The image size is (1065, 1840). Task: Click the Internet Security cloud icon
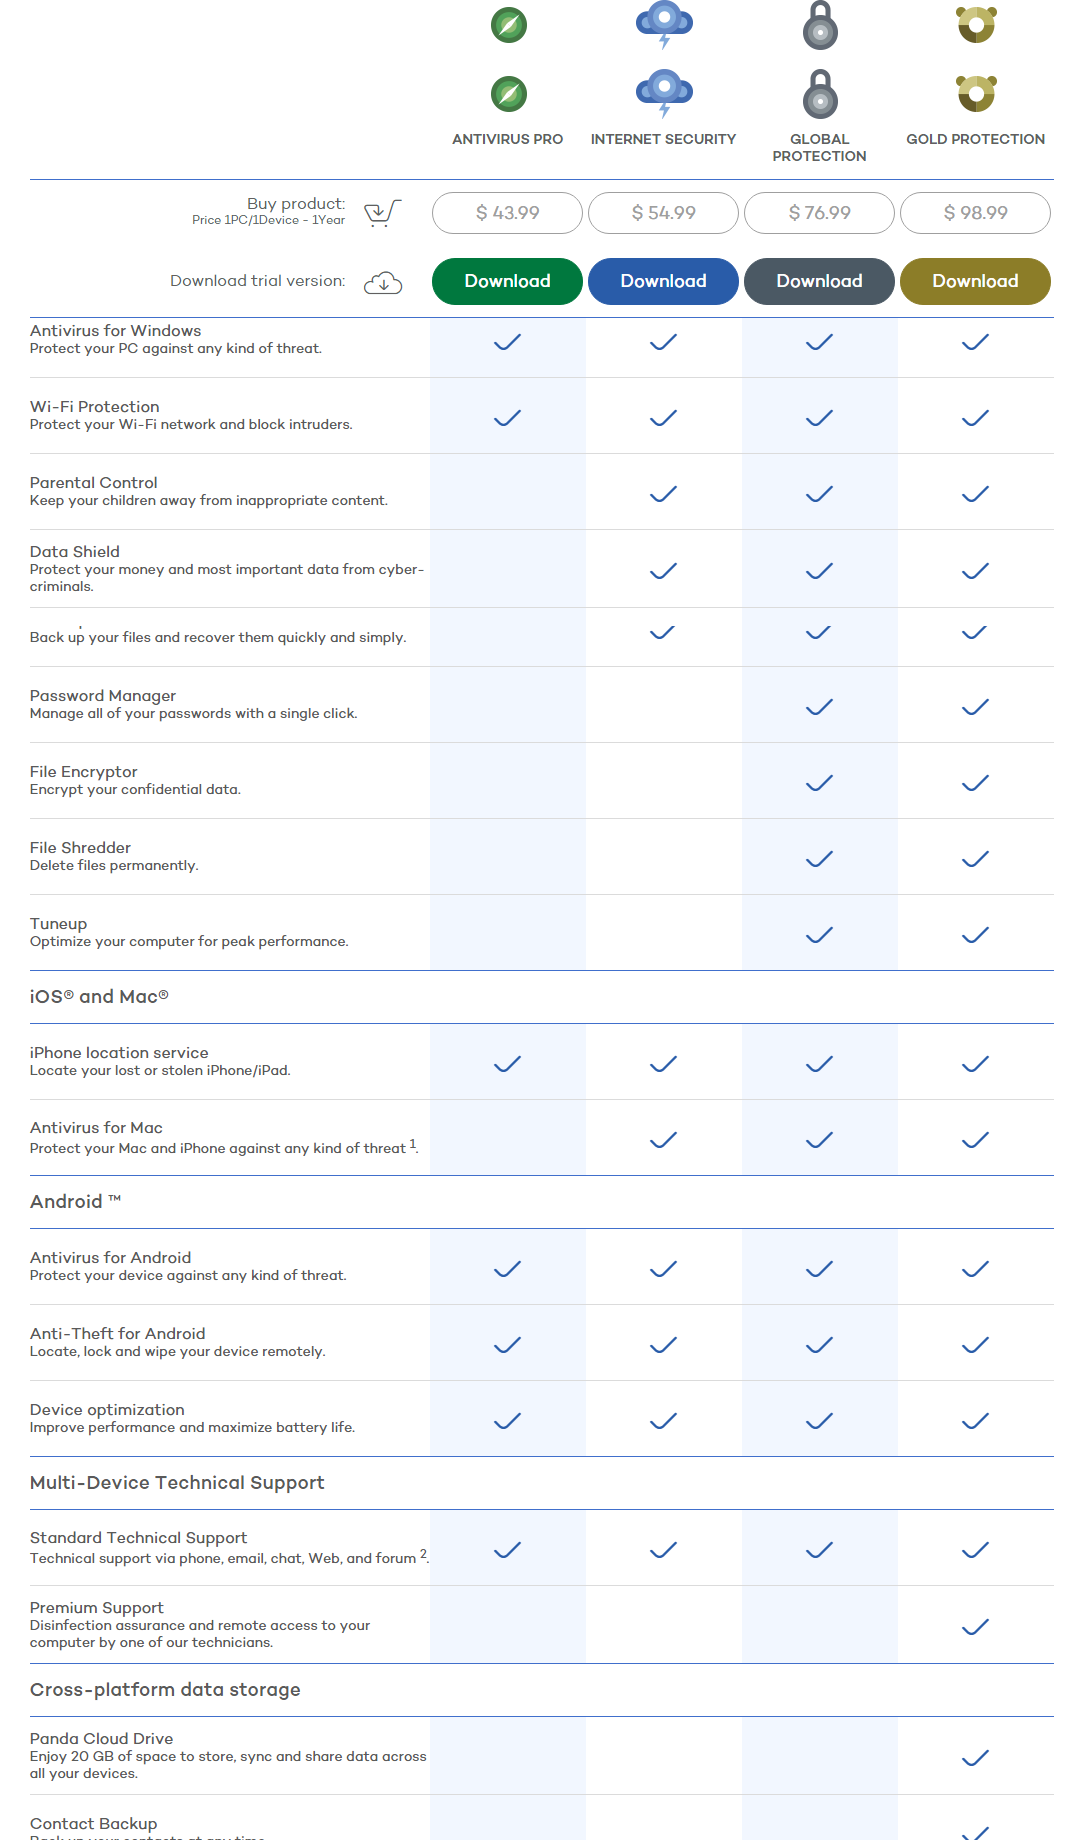point(664,93)
